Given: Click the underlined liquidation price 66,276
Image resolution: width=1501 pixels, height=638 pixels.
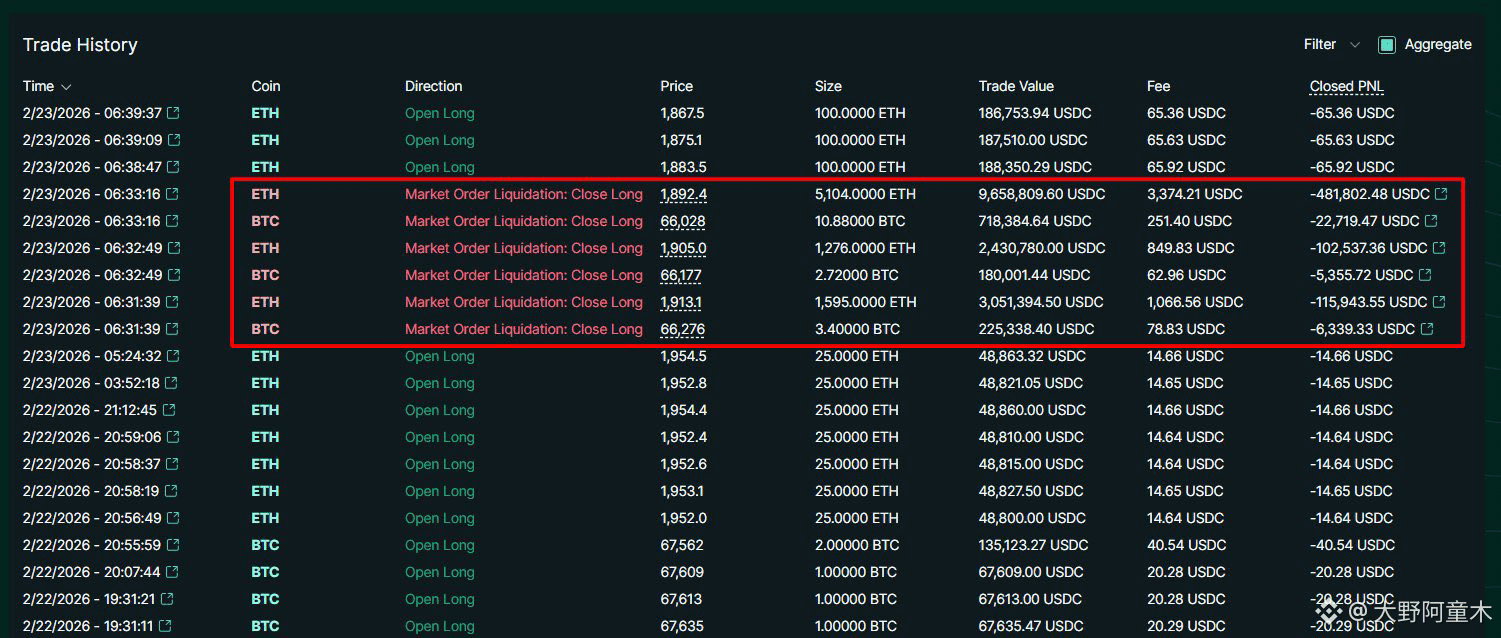Looking at the screenshot, I should pos(682,329).
